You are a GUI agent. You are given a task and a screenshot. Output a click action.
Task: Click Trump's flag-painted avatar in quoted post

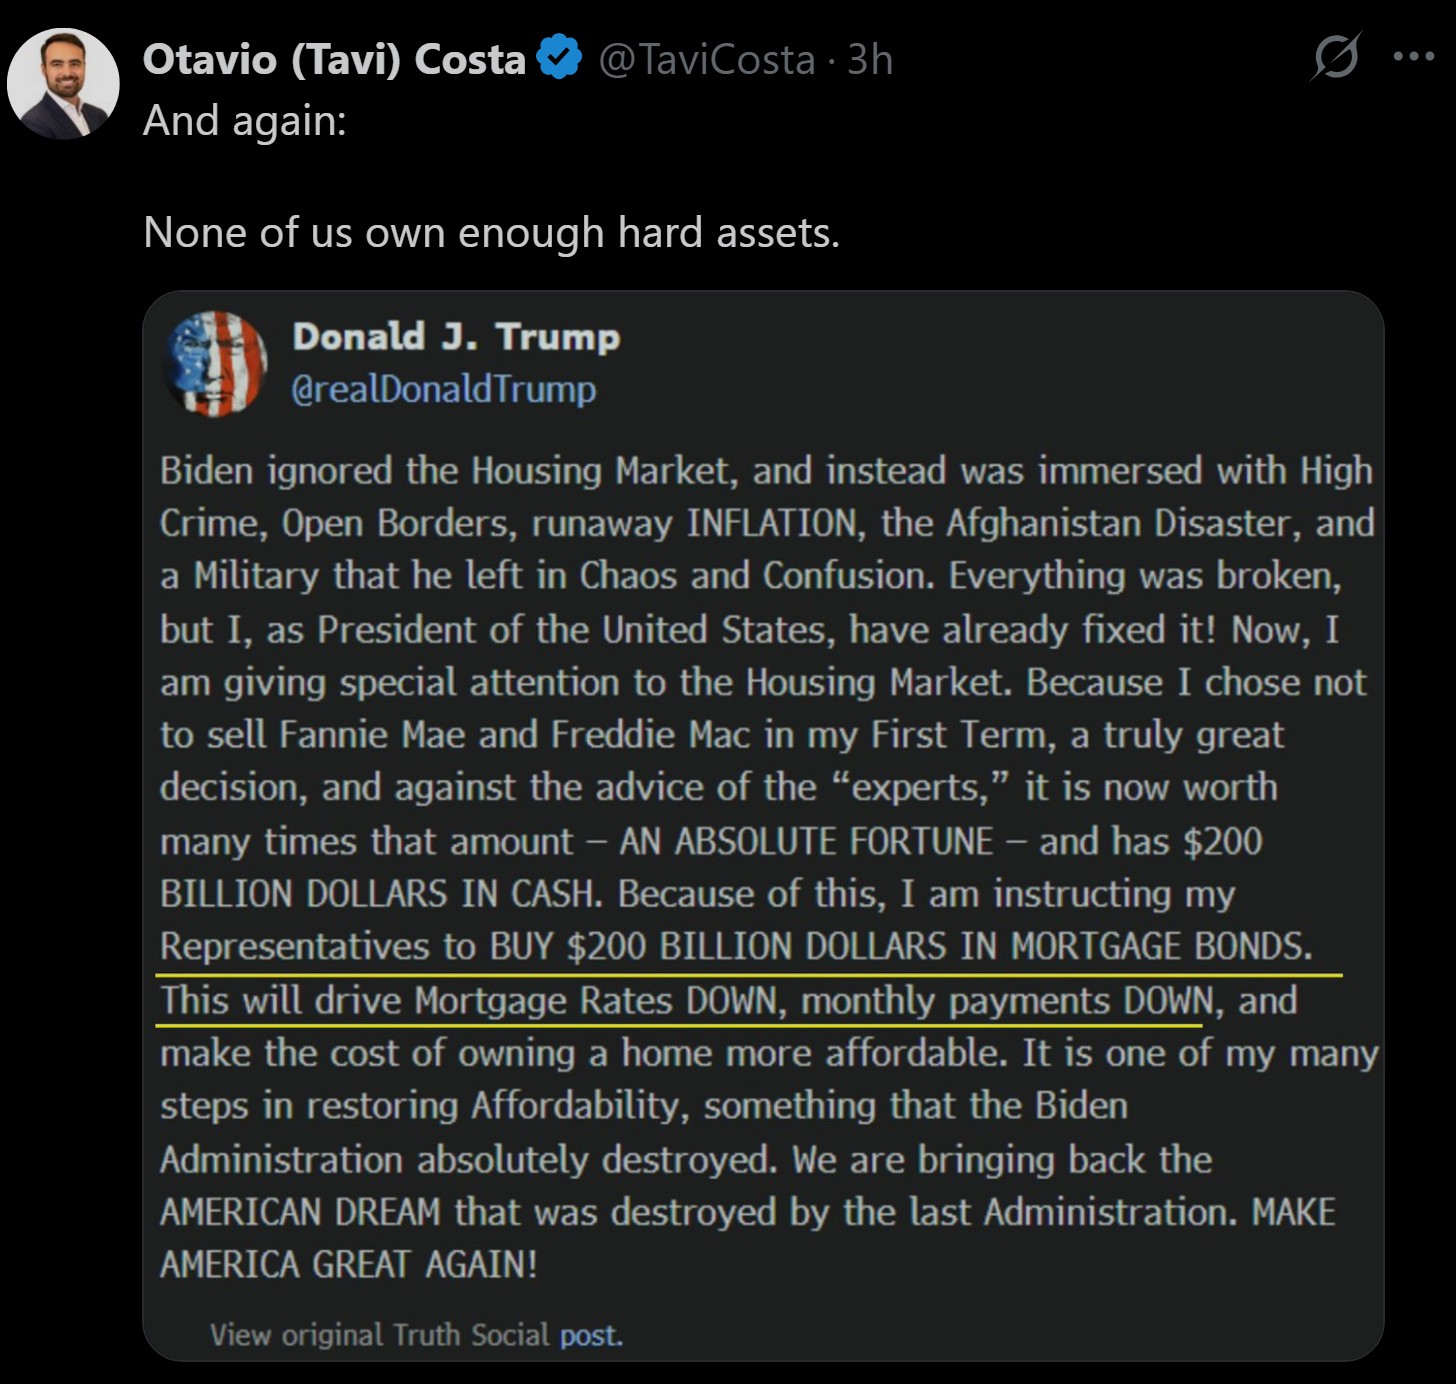pos(215,363)
